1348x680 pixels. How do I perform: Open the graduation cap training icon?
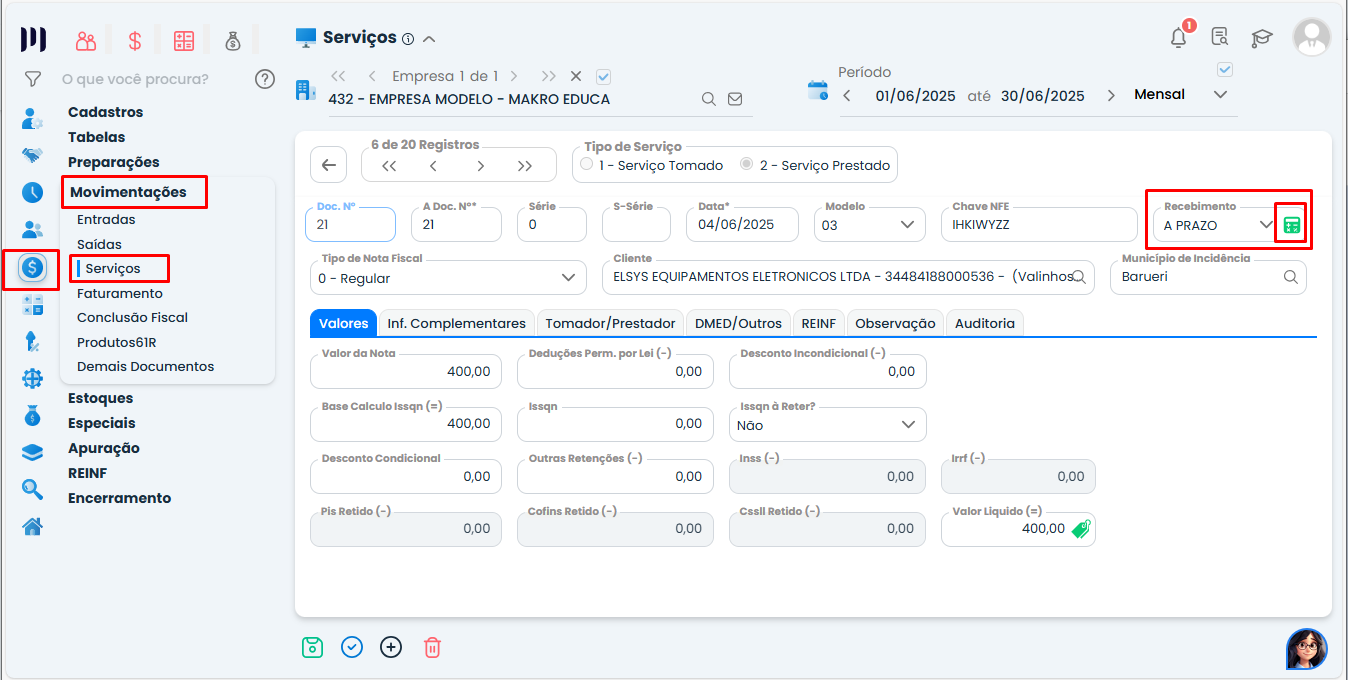click(x=1262, y=38)
